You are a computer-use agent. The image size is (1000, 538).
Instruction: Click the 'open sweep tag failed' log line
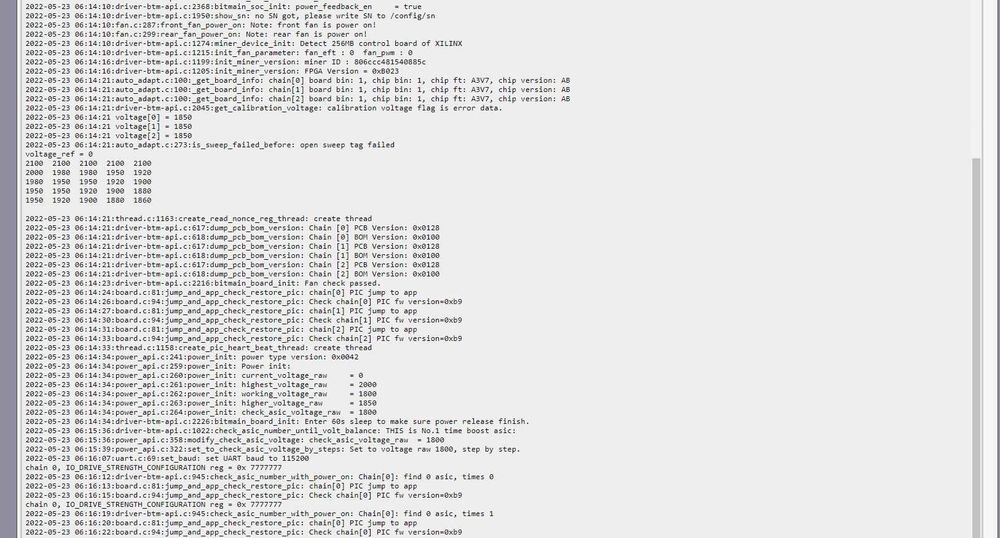tap(210, 145)
